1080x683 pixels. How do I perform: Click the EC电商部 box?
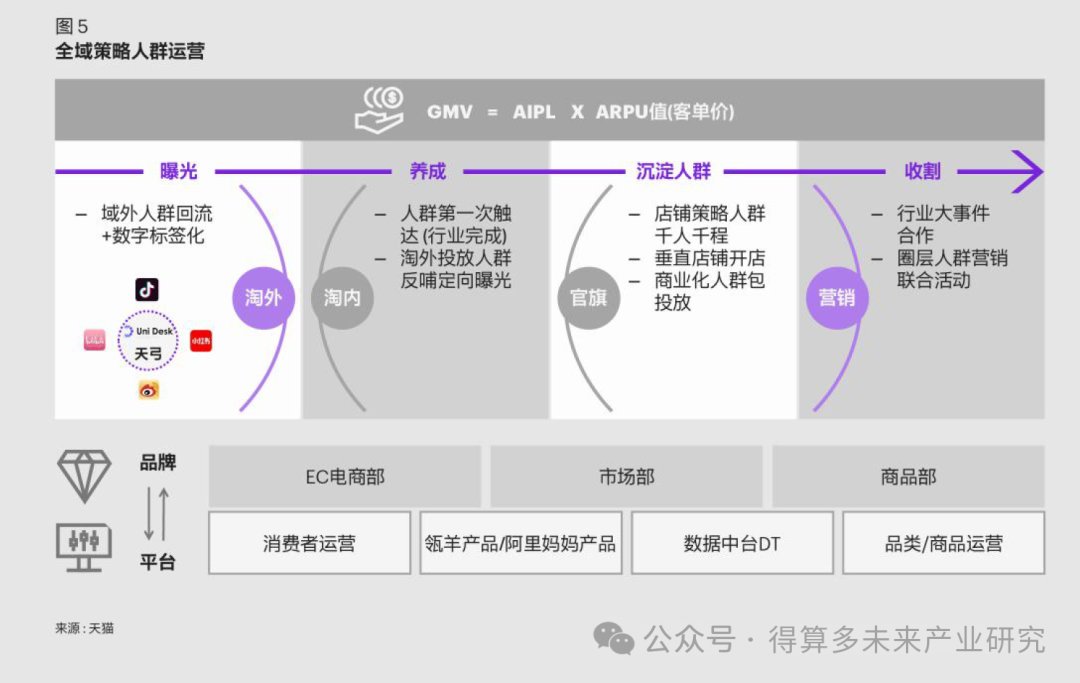(x=343, y=477)
